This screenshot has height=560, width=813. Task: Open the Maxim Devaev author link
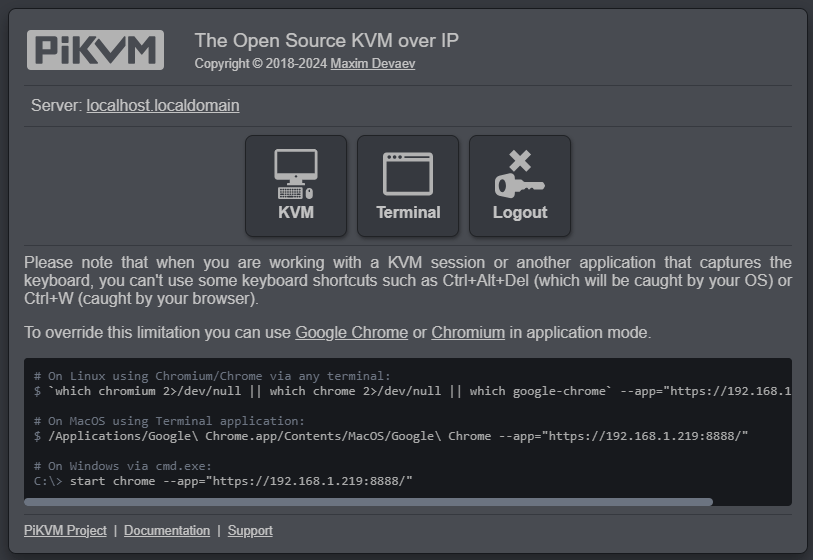point(372,64)
